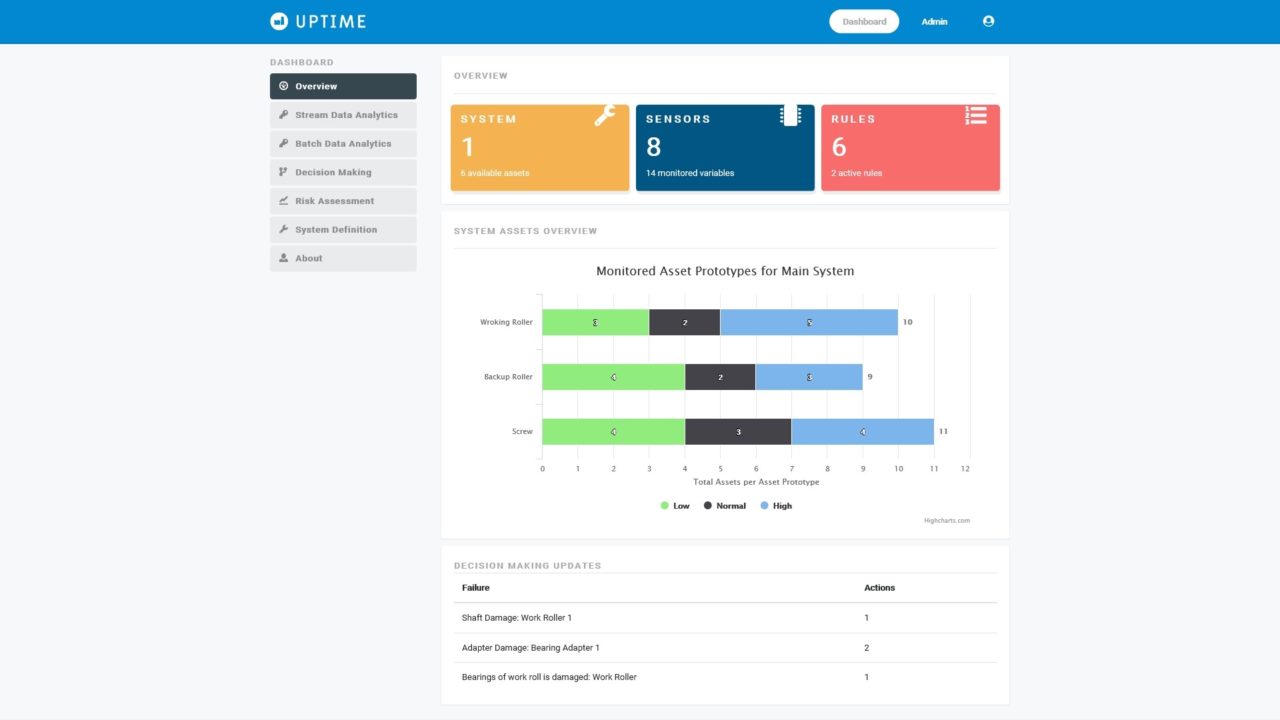Click the branch icon beside Decision Making
This screenshot has width=1280, height=720.
[x=284, y=172]
